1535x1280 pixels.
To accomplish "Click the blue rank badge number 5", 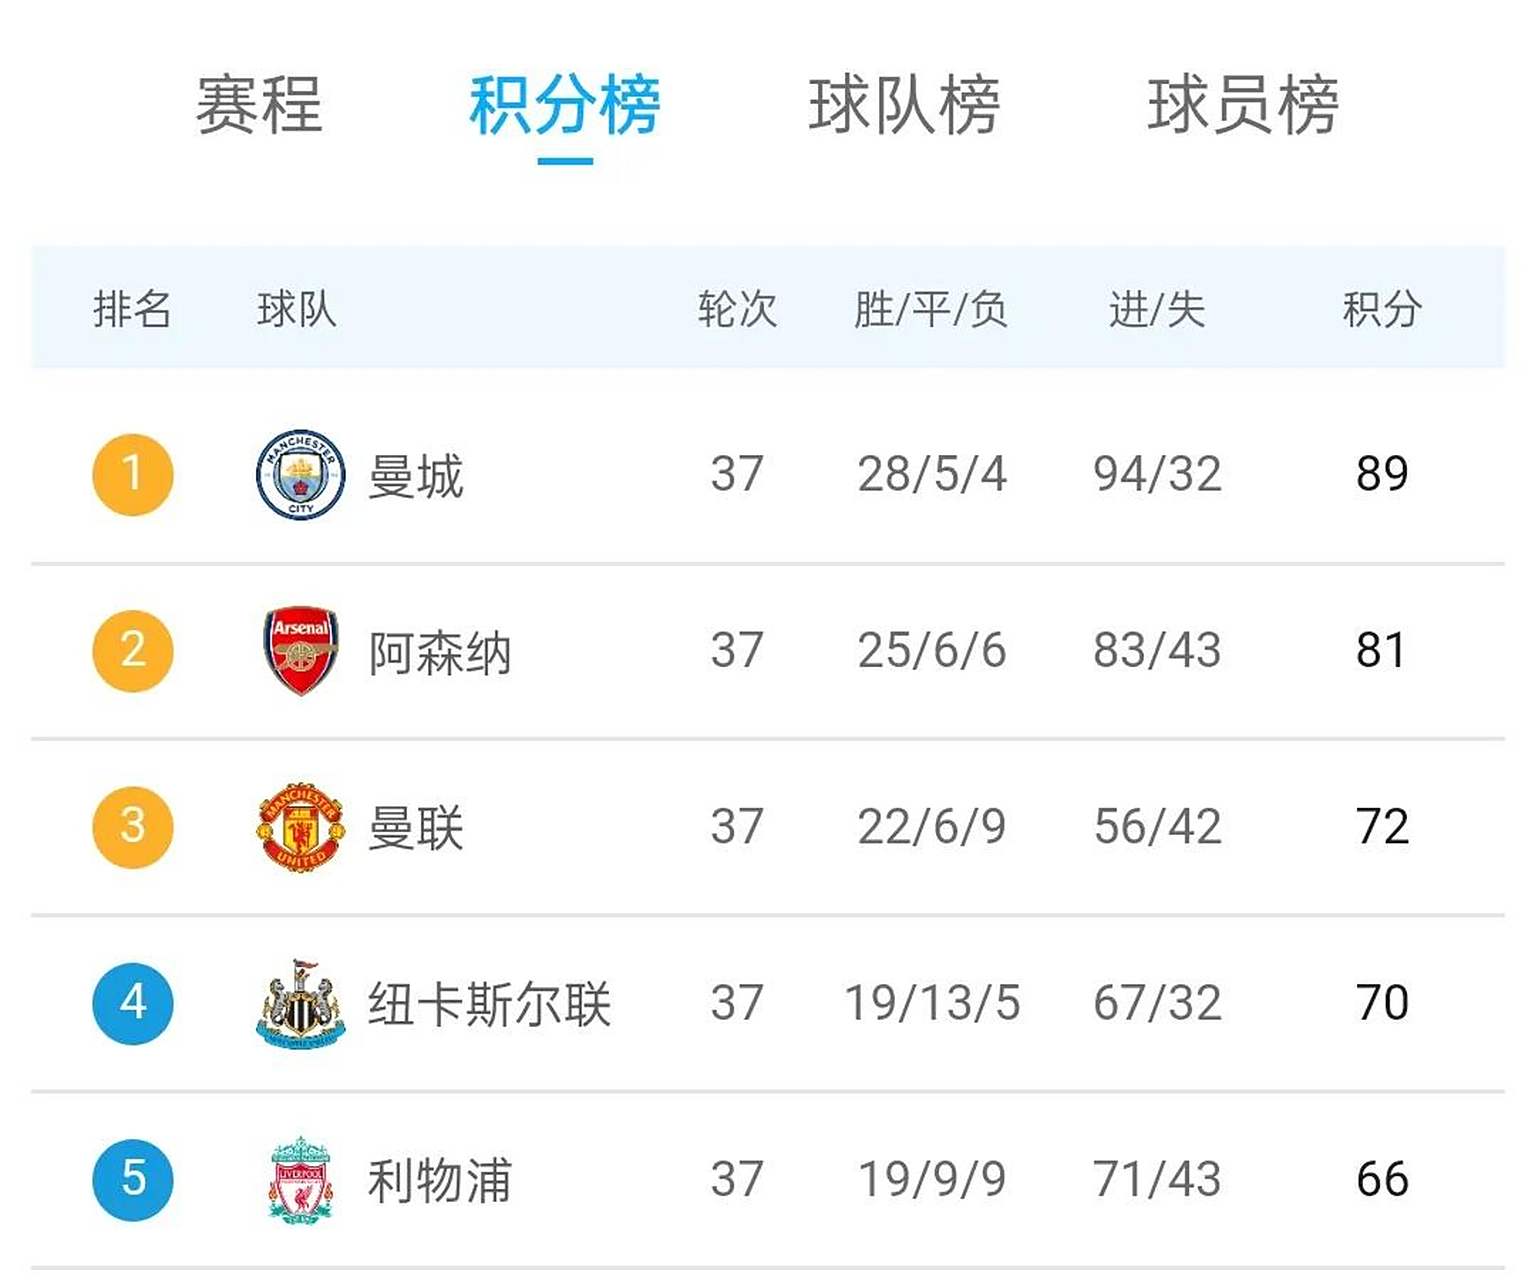I will click(x=131, y=1180).
